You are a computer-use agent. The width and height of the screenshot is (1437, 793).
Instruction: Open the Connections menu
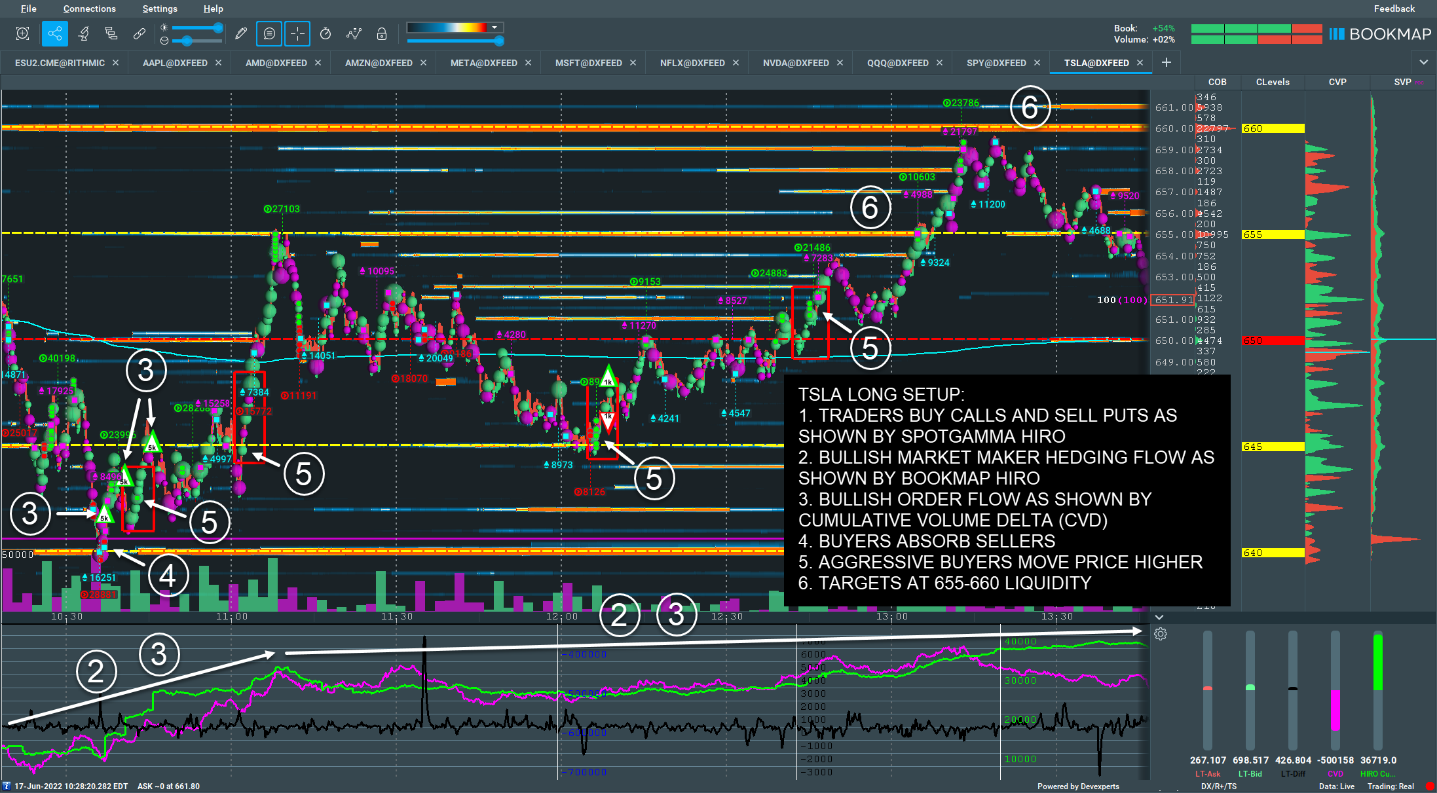(x=89, y=8)
